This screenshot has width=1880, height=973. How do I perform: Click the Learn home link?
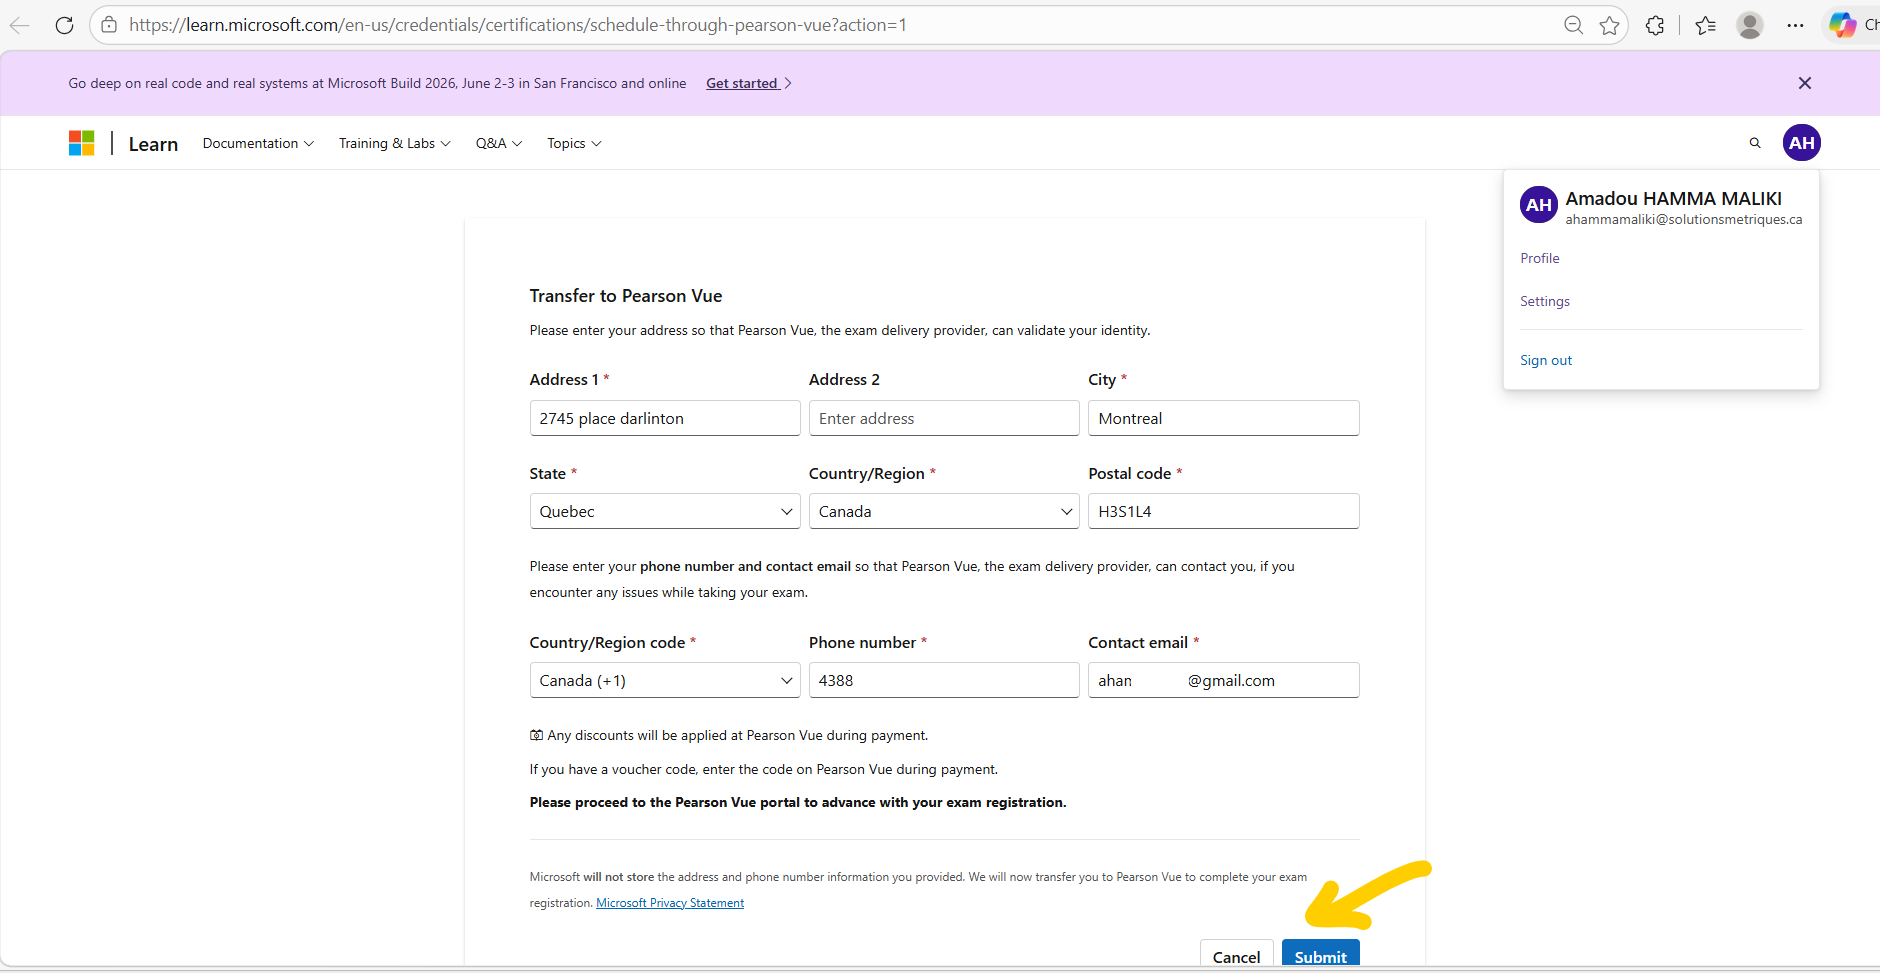[153, 144]
